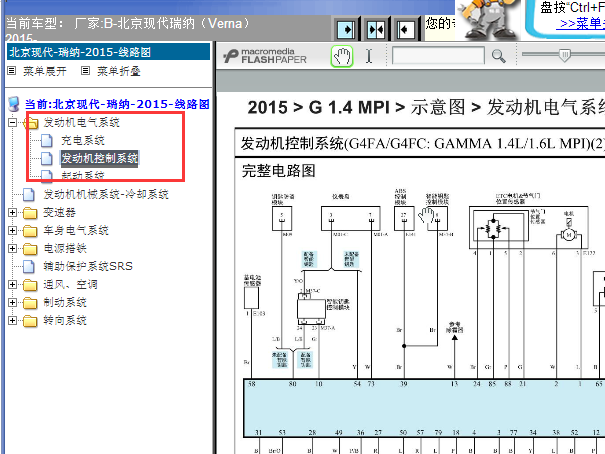Select 发动机控制系统 in the tree
The height and width of the screenshot is (454, 605).
tap(100, 158)
